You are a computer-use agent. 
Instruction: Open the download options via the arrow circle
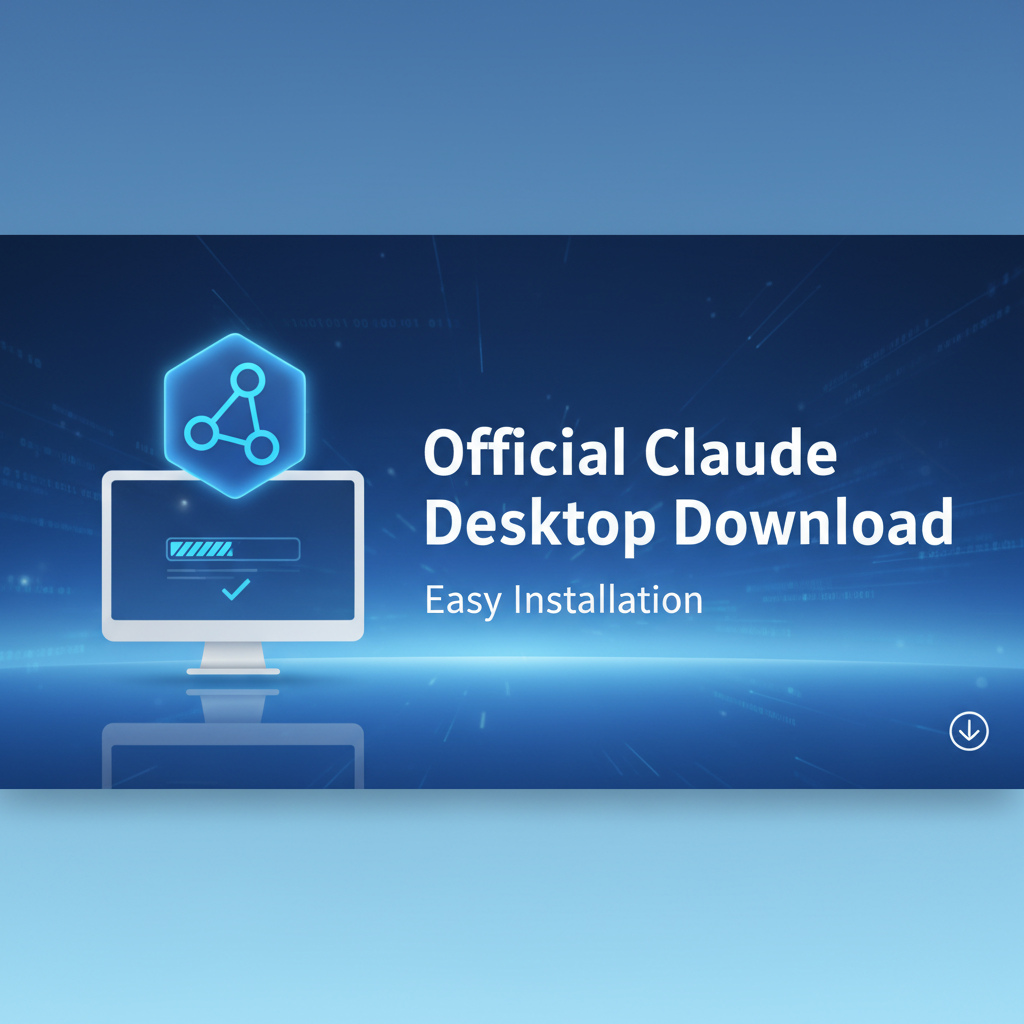pyautogui.click(x=966, y=731)
